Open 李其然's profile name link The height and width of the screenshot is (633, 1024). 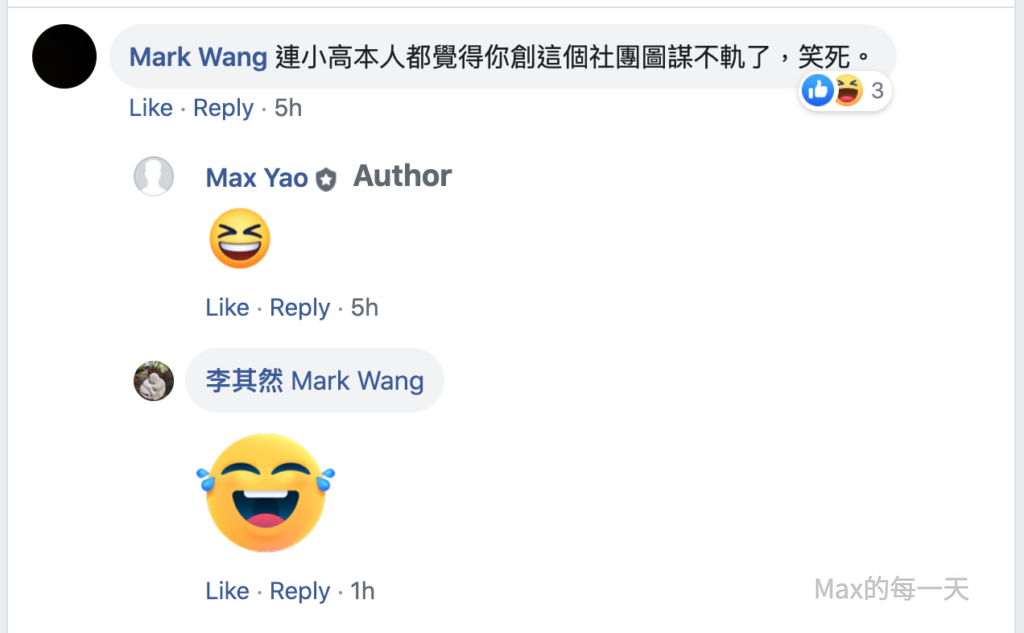pos(244,381)
